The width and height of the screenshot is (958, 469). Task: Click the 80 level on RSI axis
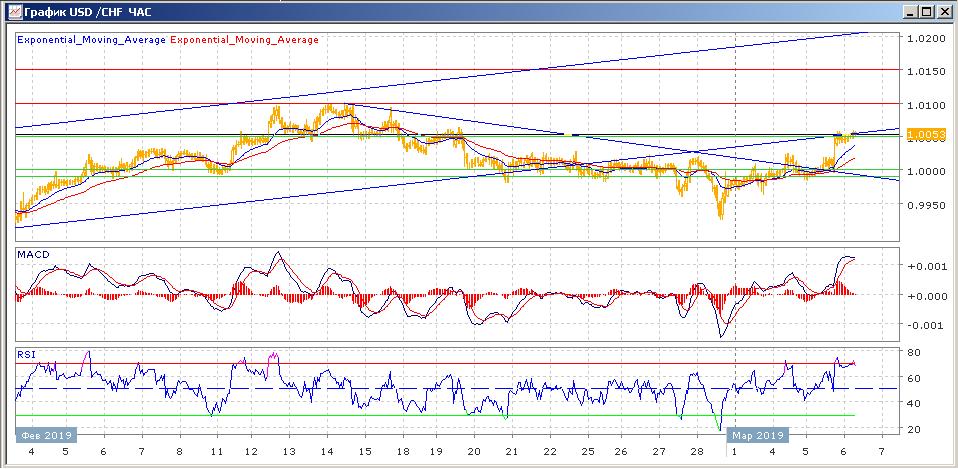click(915, 352)
